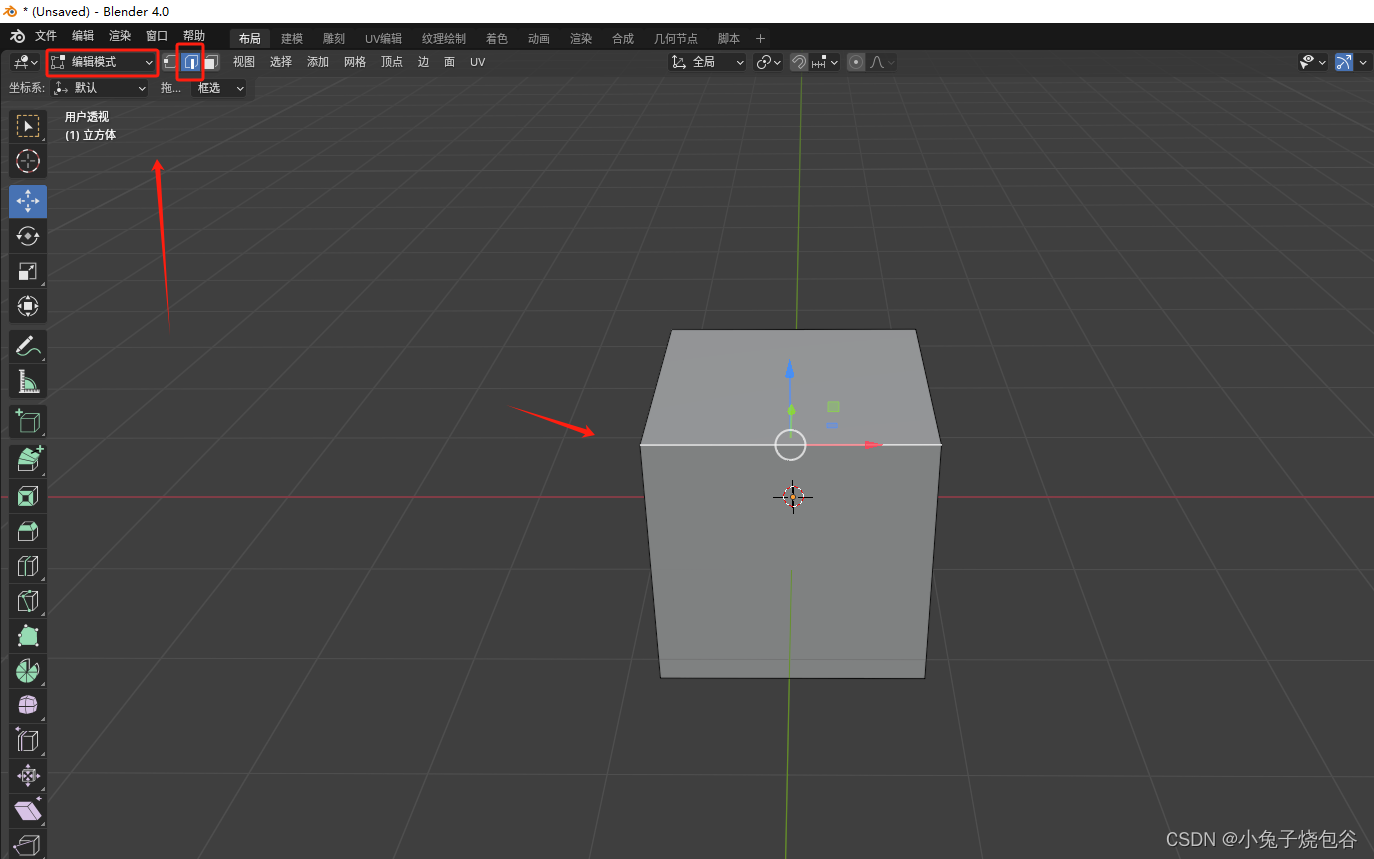Viewport: 1374px width, 859px height.
Task: Select the Measure ruler tool
Action: 28,381
